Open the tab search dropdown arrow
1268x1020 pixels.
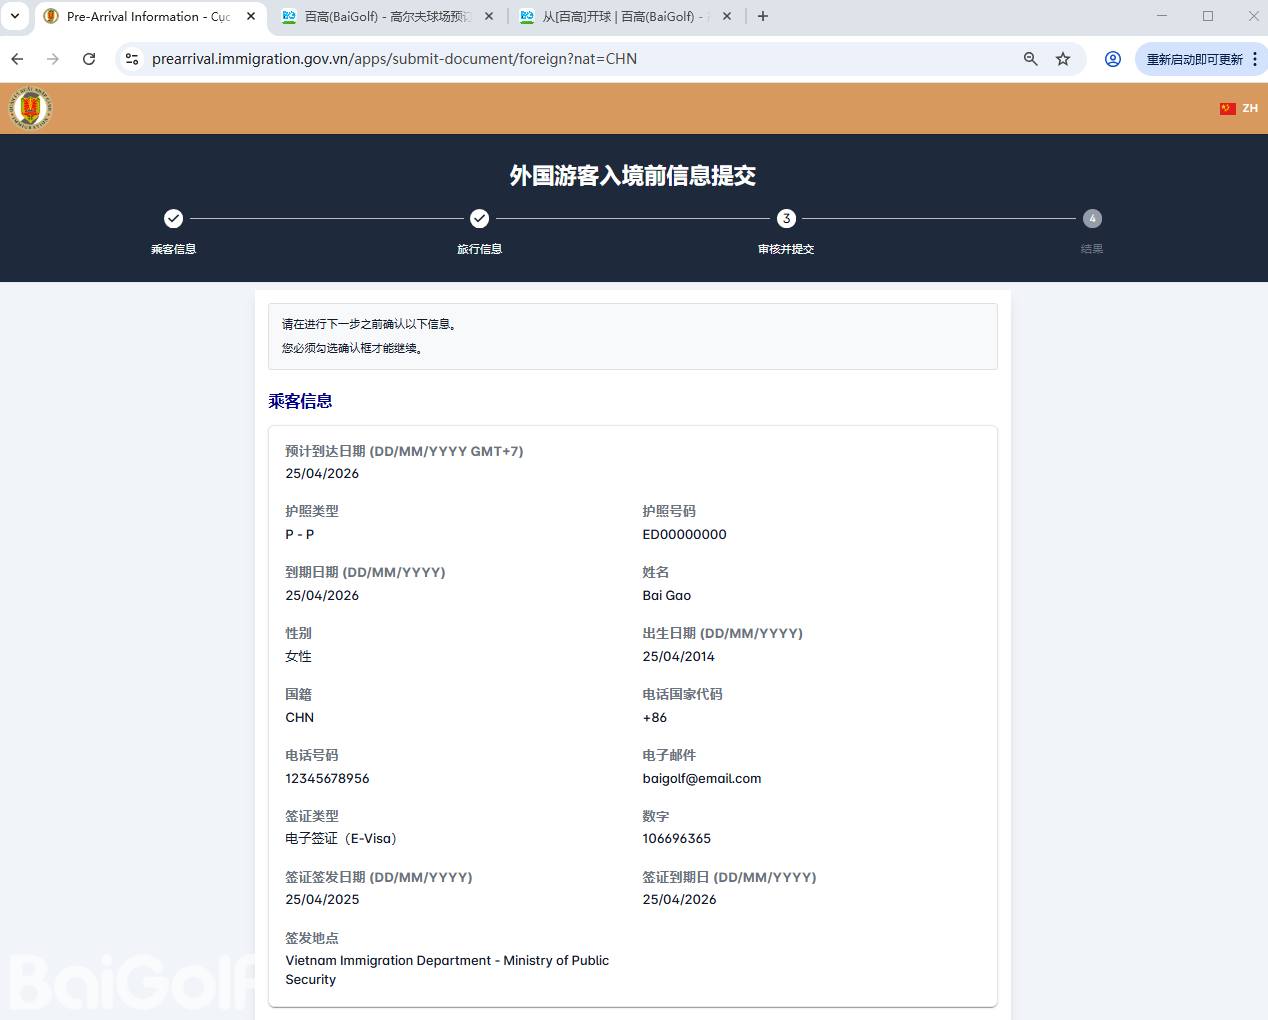(x=15, y=16)
